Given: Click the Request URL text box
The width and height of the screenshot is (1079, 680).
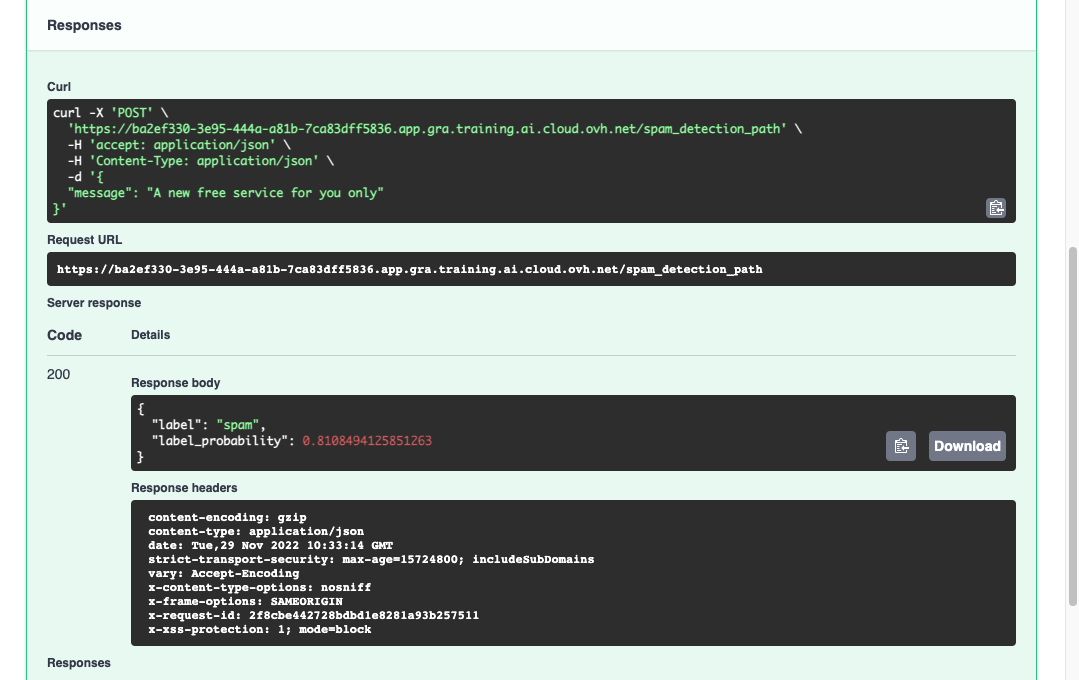Looking at the screenshot, I should coord(409,269).
